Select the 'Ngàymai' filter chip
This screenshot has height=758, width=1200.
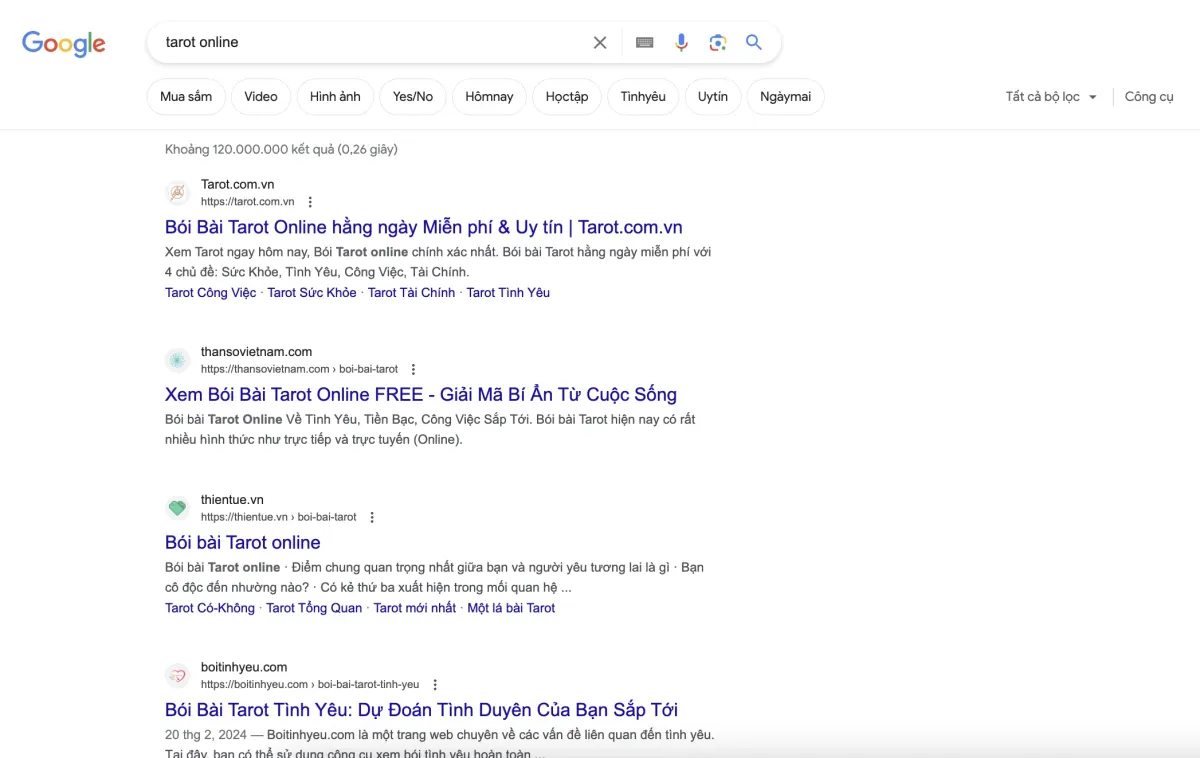point(786,97)
